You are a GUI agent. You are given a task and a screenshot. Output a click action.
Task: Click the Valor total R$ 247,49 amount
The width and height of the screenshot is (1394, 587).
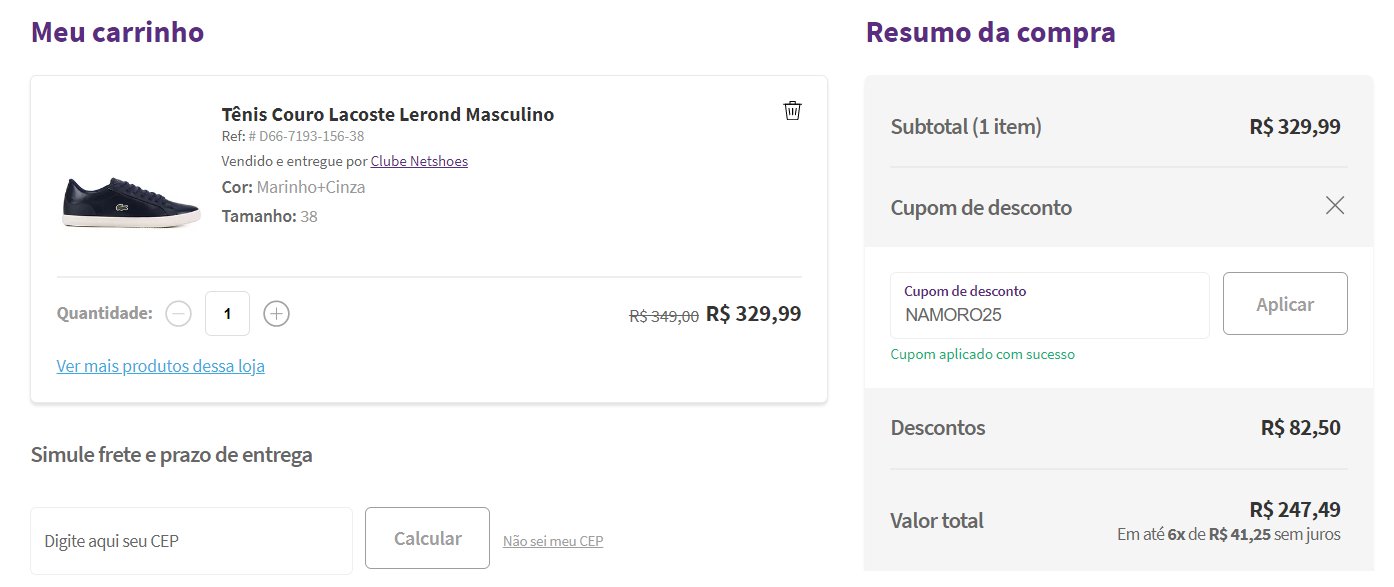coord(1295,509)
